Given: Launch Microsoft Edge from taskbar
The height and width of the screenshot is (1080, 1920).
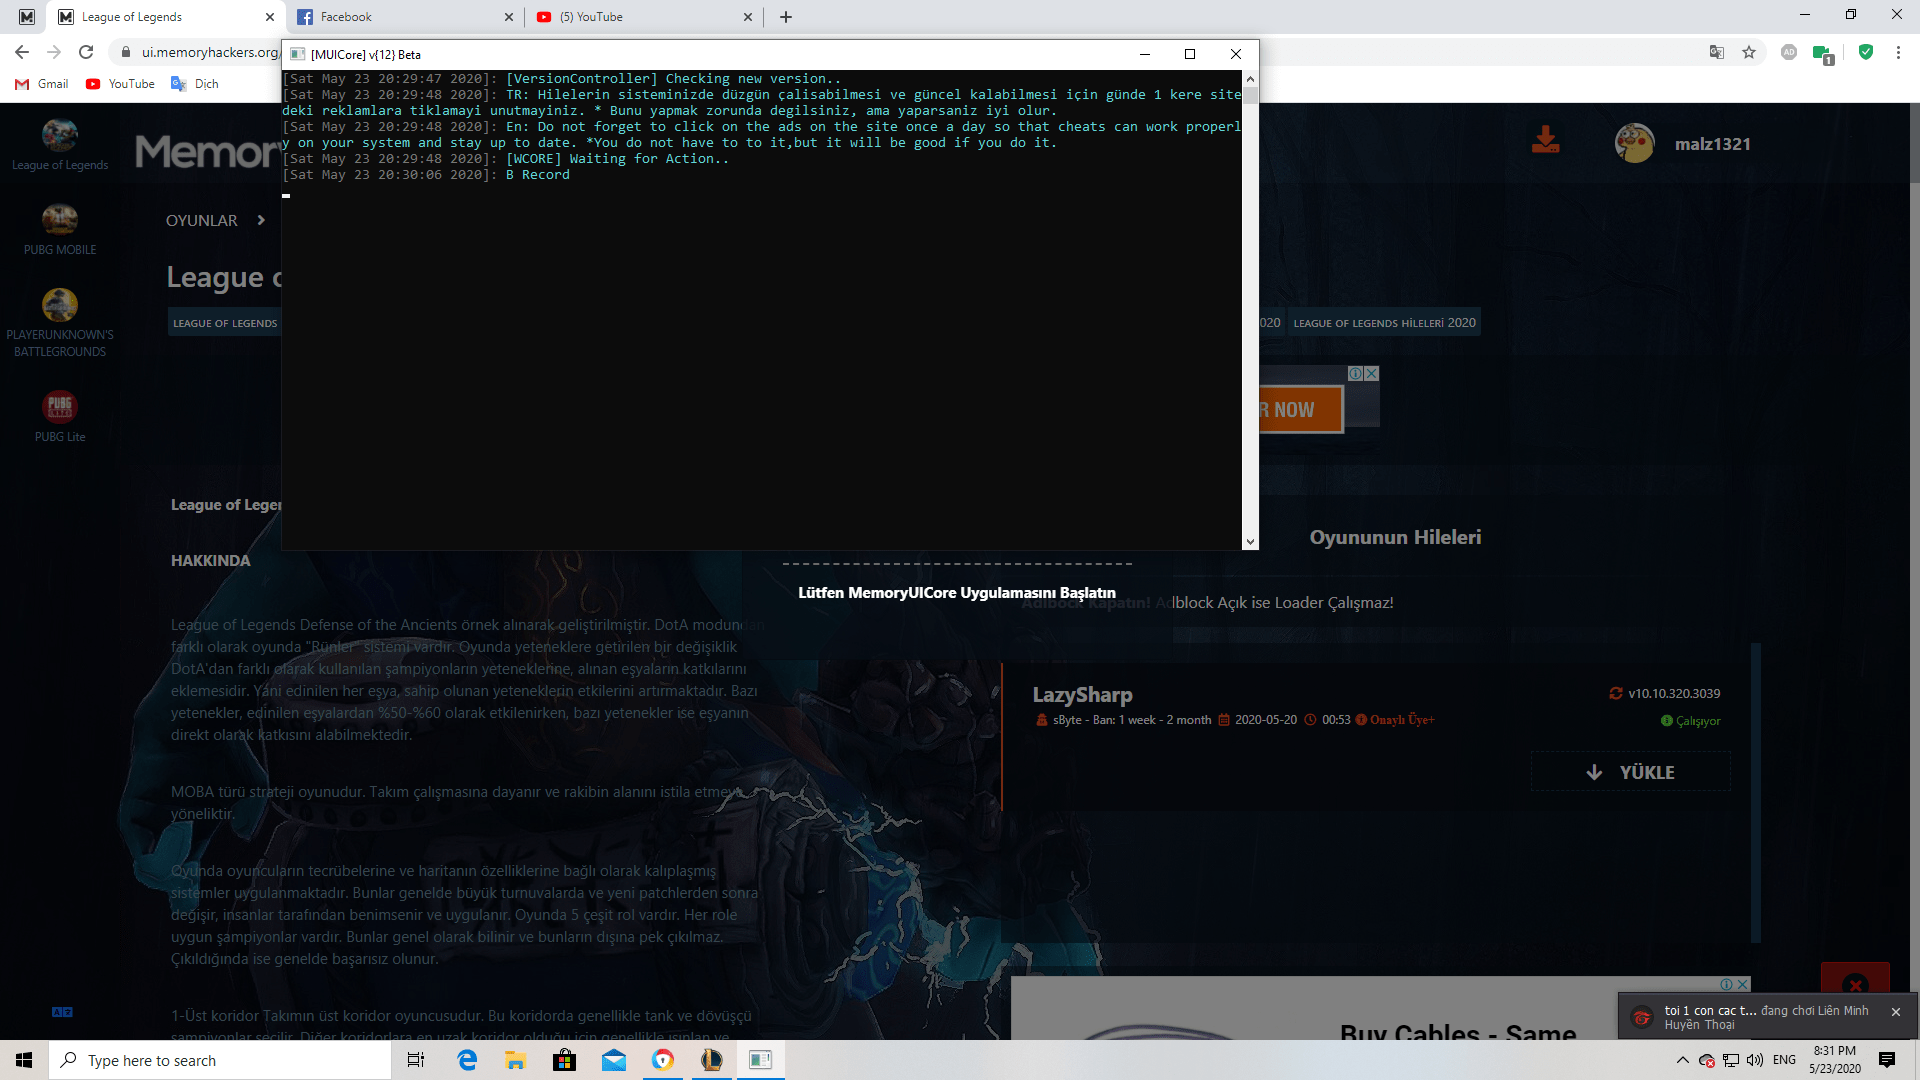Looking at the screenshot, I should [467, 1060].
